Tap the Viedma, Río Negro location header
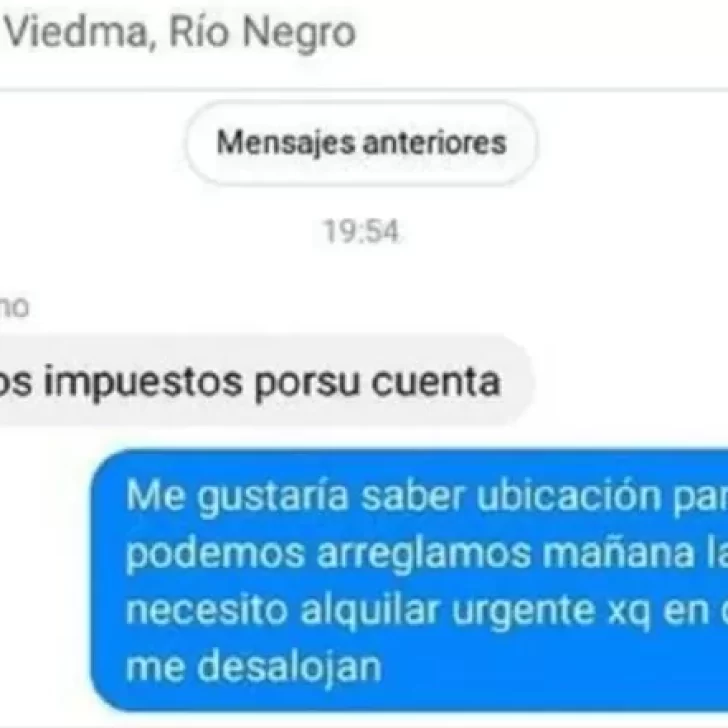 (180, 32)
